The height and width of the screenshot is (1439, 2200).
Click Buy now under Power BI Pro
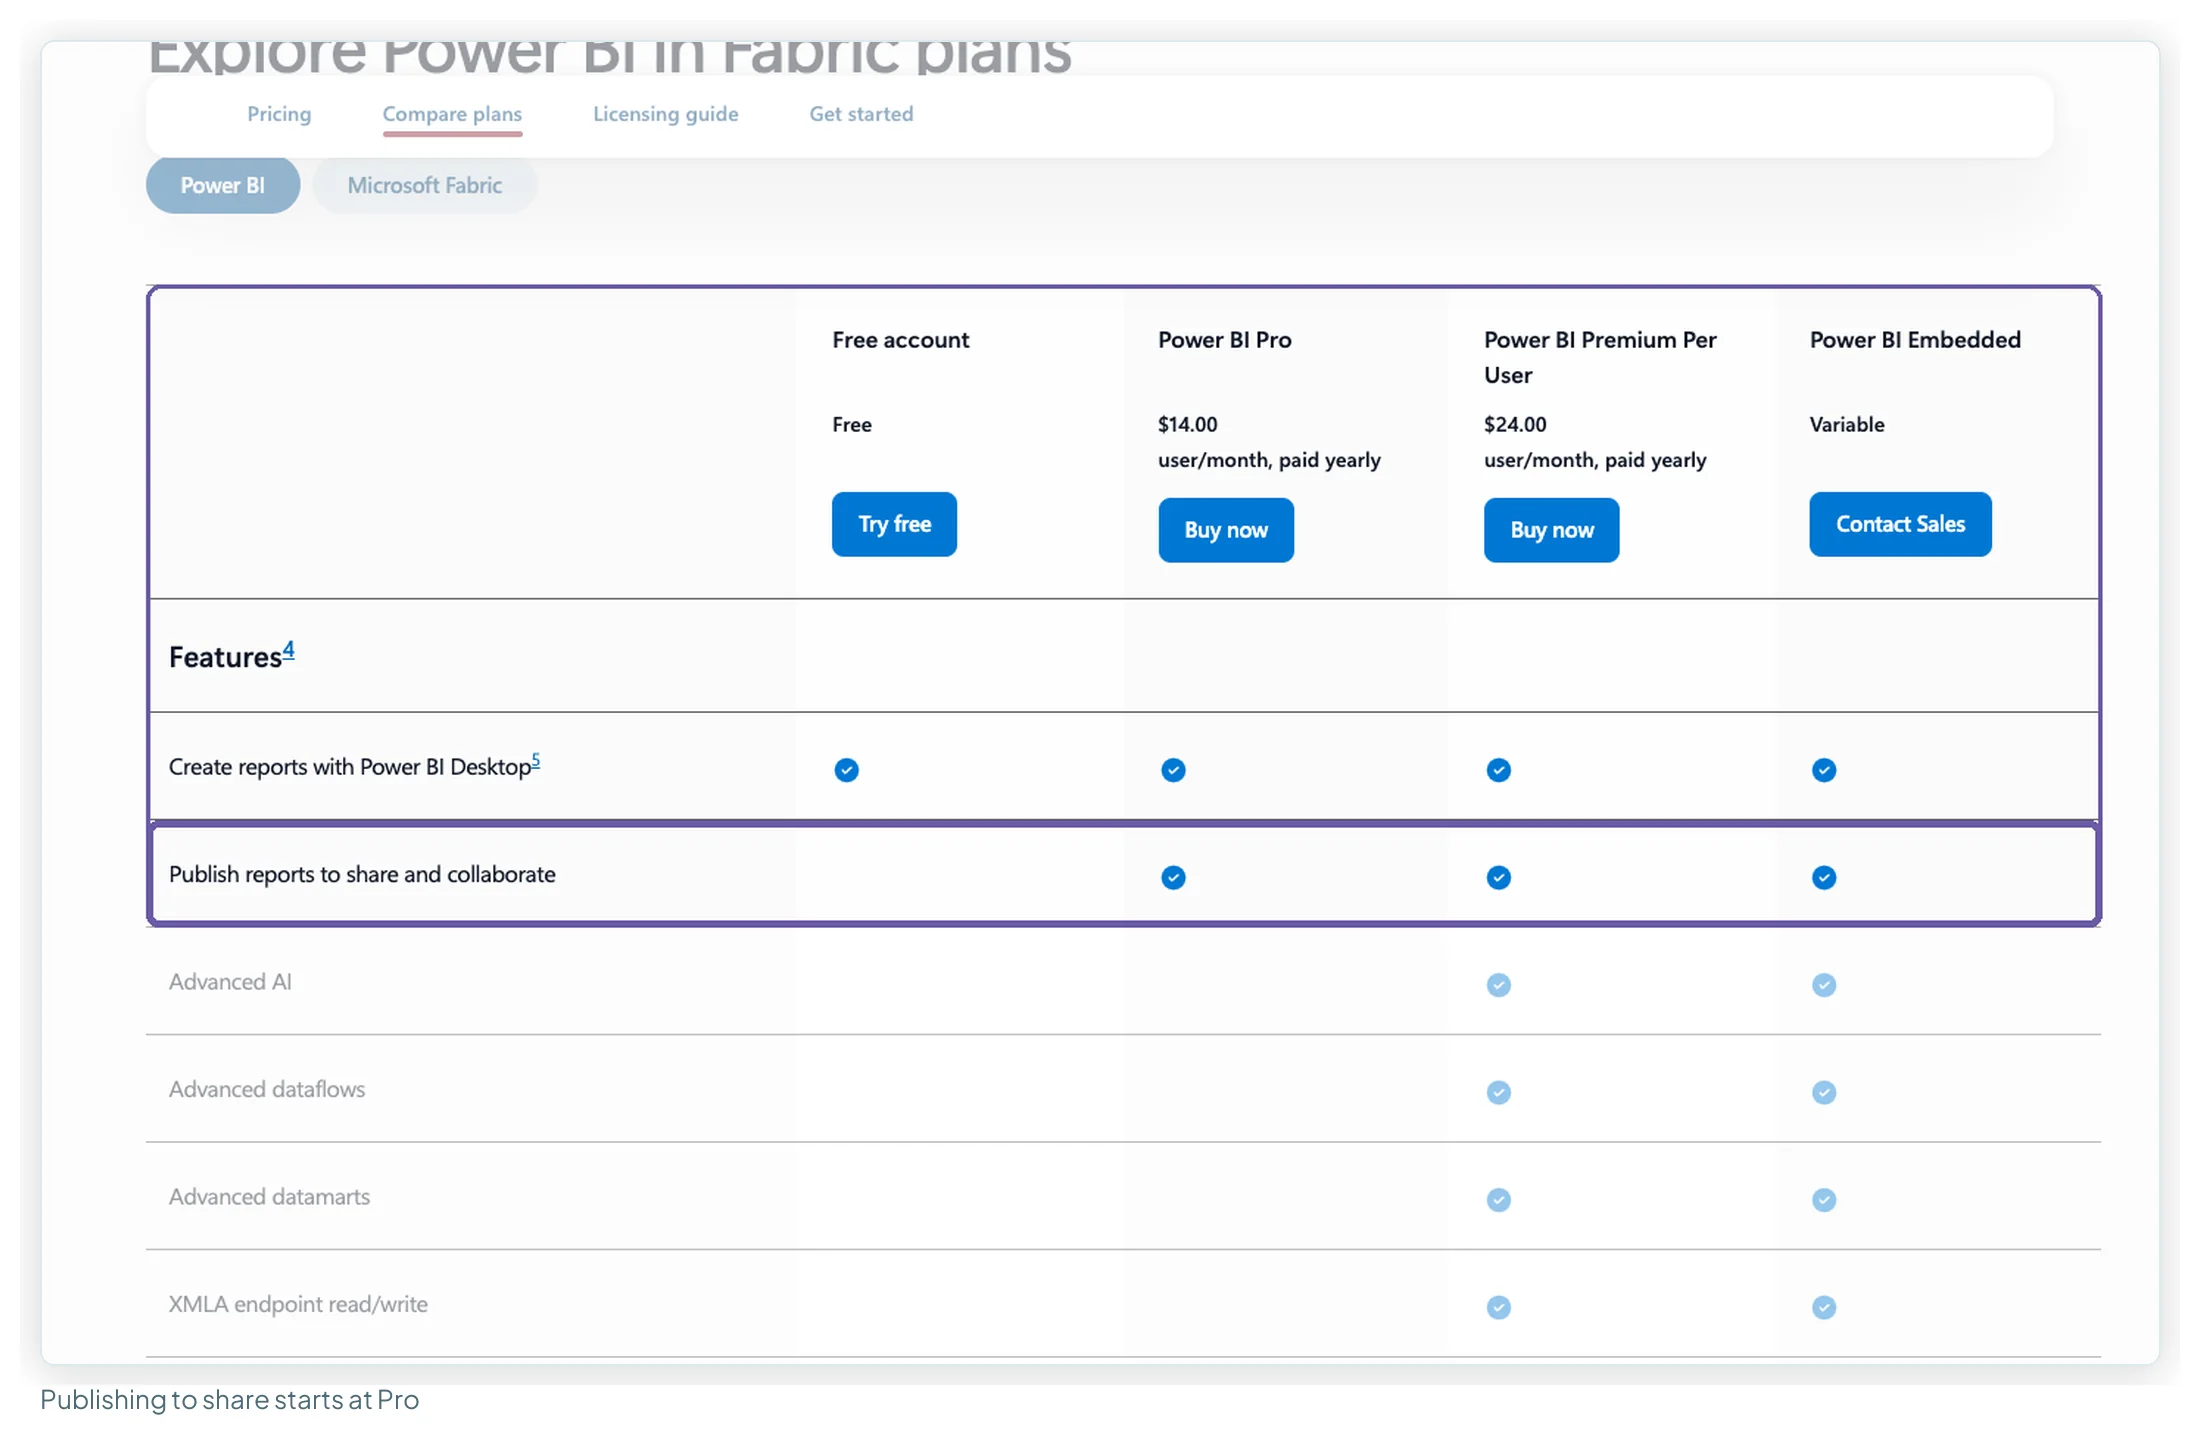click(x=1226, y=530)
